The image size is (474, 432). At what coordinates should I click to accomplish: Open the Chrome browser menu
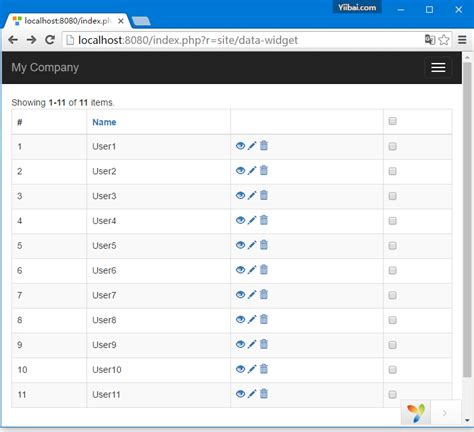[462, 40]
